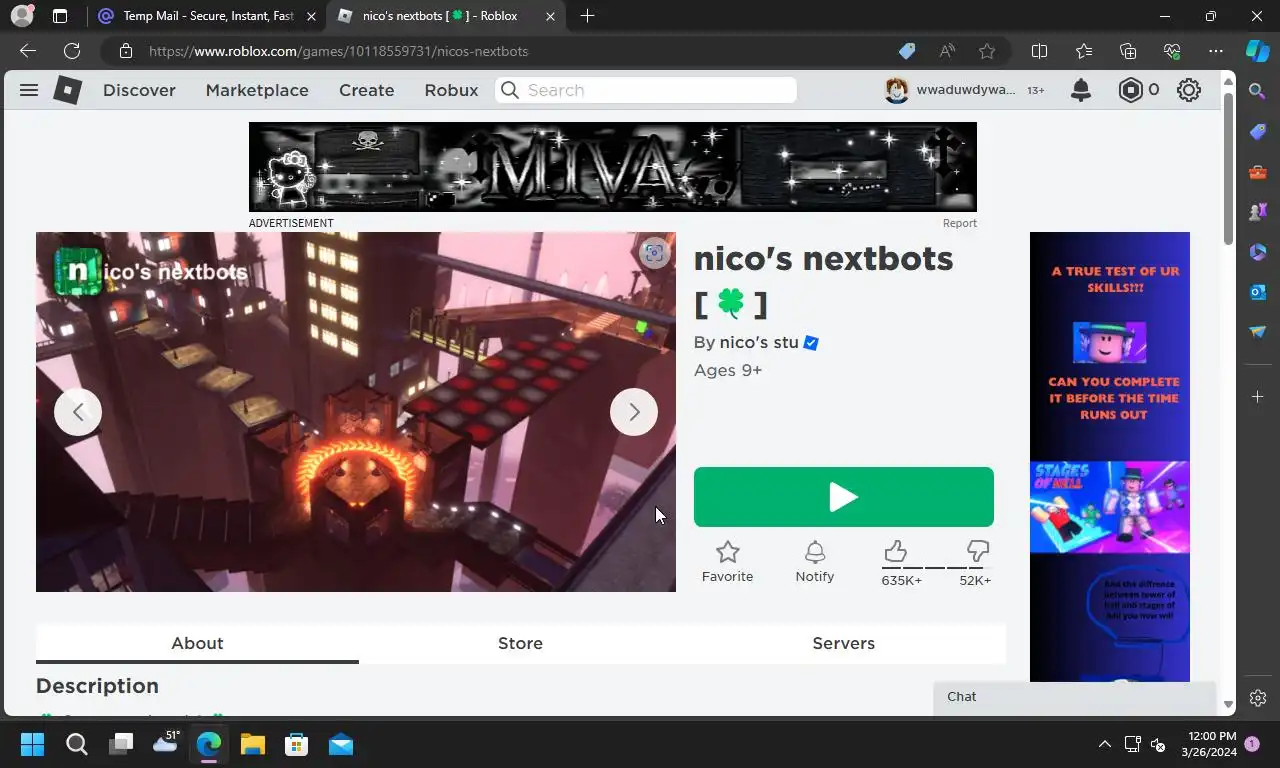Add this page to browser favorites
This screenshot has height=768, width=1280.
[x=987, y=51]
